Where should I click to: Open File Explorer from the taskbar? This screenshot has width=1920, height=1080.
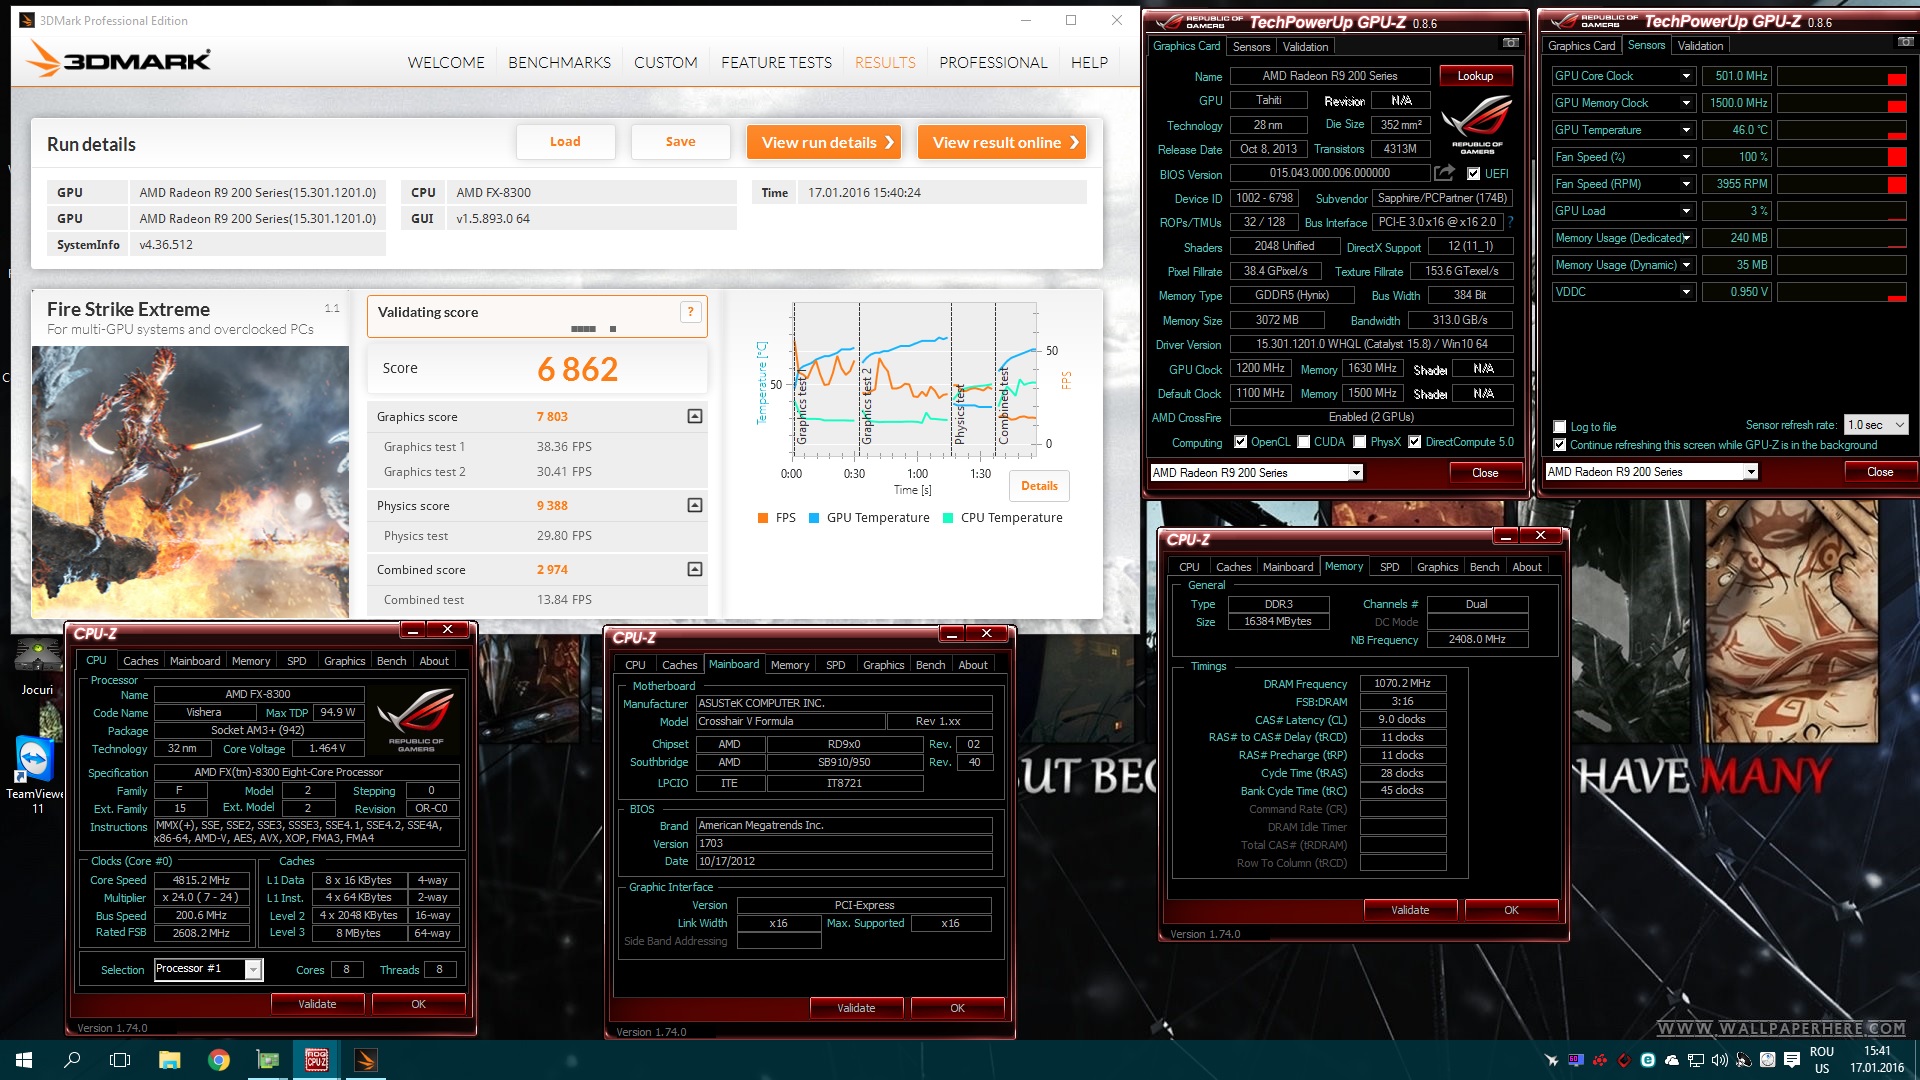(169, 1060)
